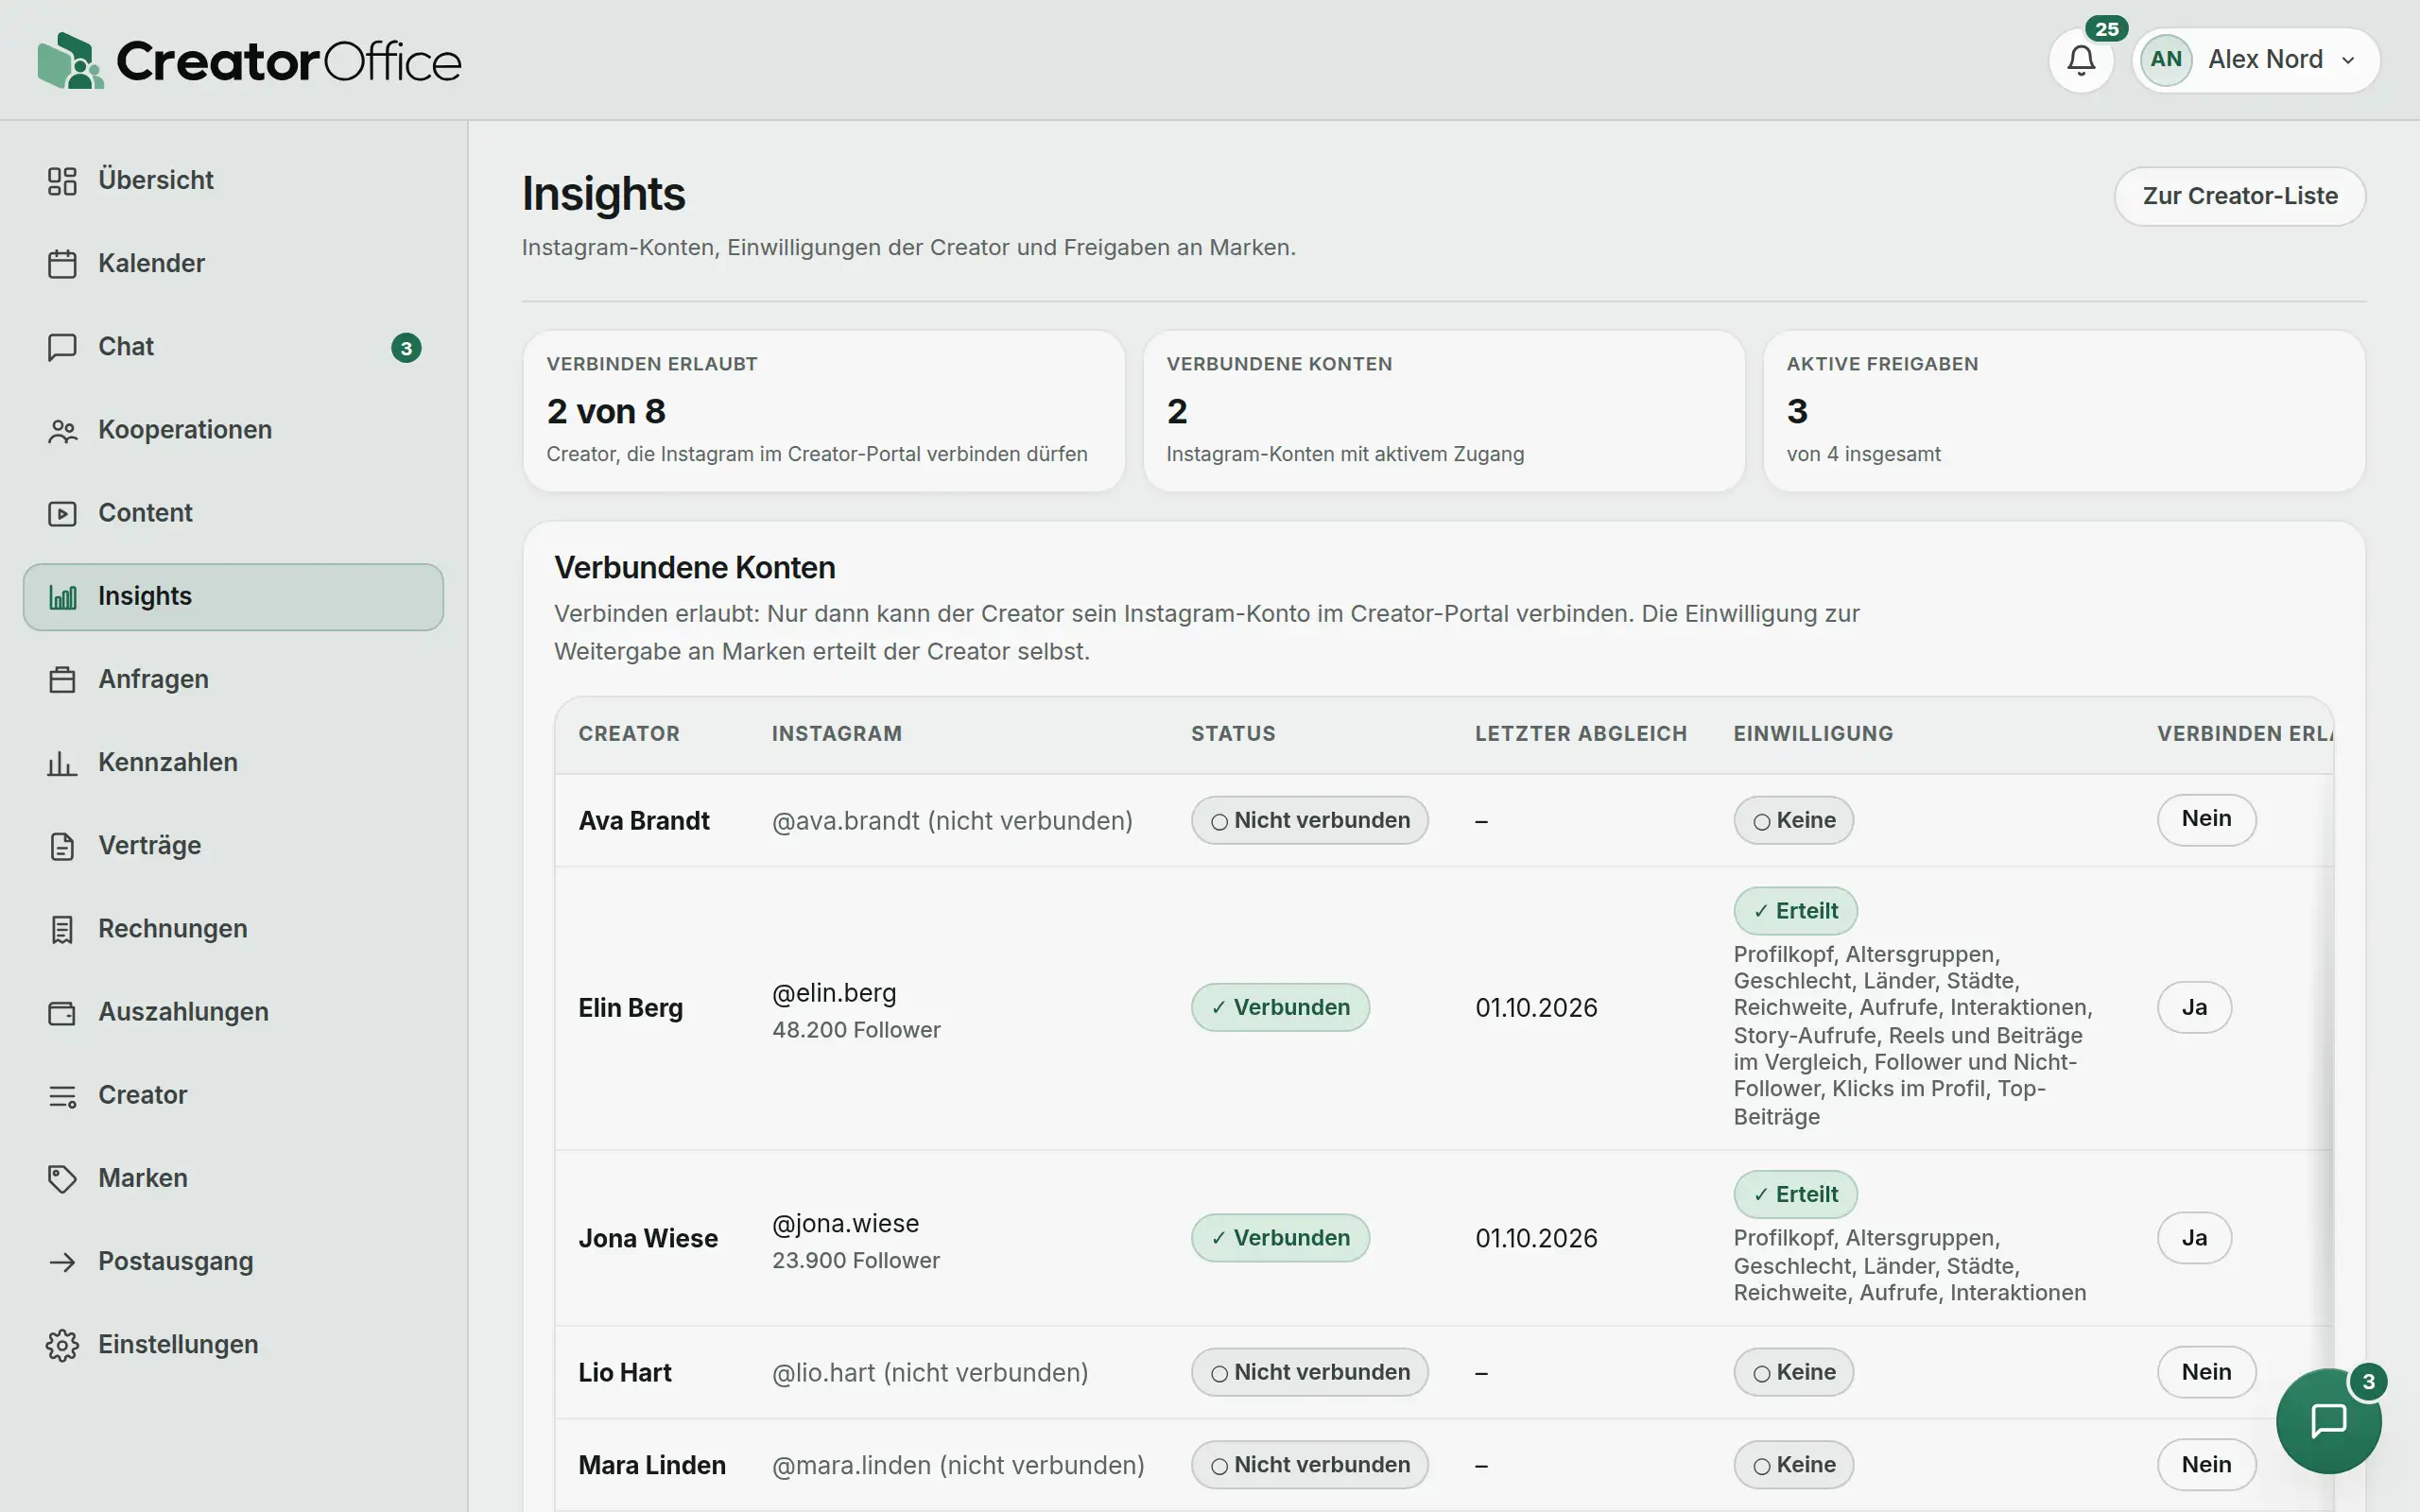
Task: Click the @jona.wiese Instagram handle
Action: point(845,1224)
